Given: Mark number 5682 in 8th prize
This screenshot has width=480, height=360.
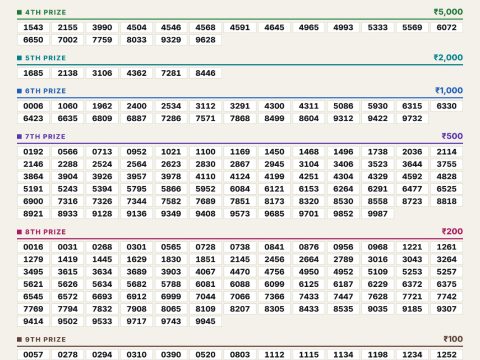Looking at the screenshot, I should click(137, 284).
